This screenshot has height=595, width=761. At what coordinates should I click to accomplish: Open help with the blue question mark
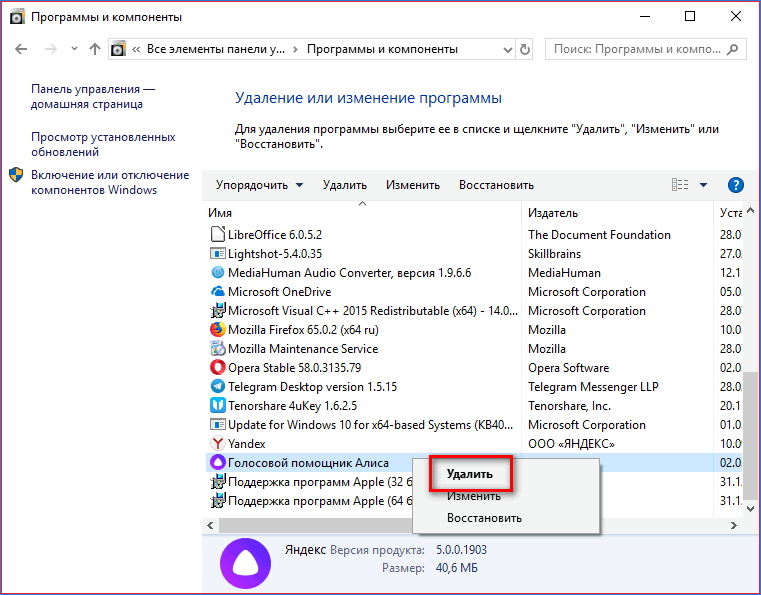[x=736, y=185]
